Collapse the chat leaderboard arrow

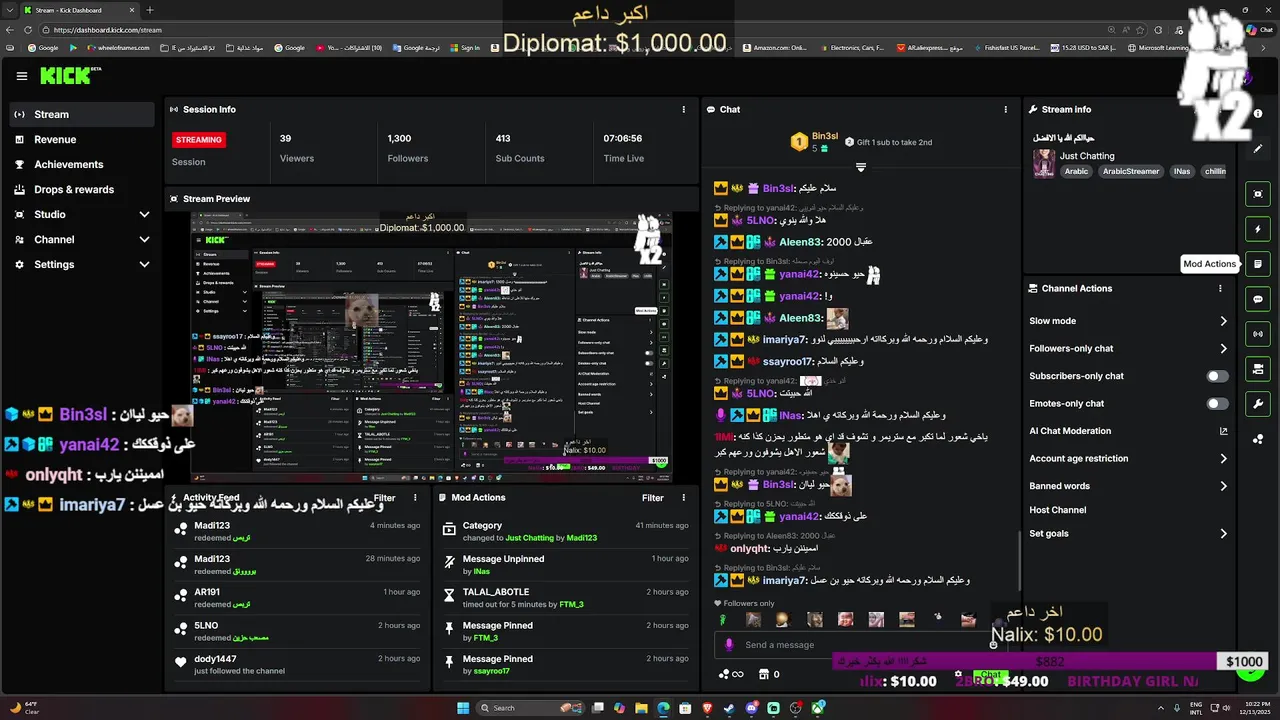(860, 167)
